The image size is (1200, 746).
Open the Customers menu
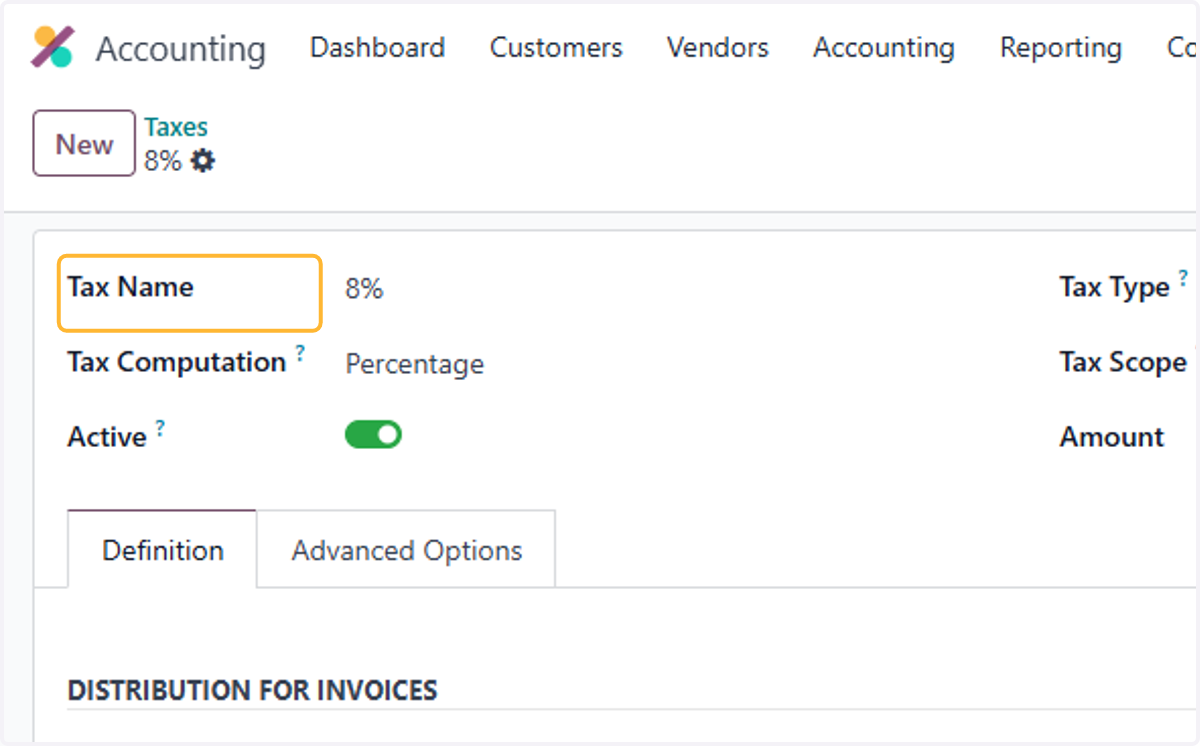[x=556, y=48]
